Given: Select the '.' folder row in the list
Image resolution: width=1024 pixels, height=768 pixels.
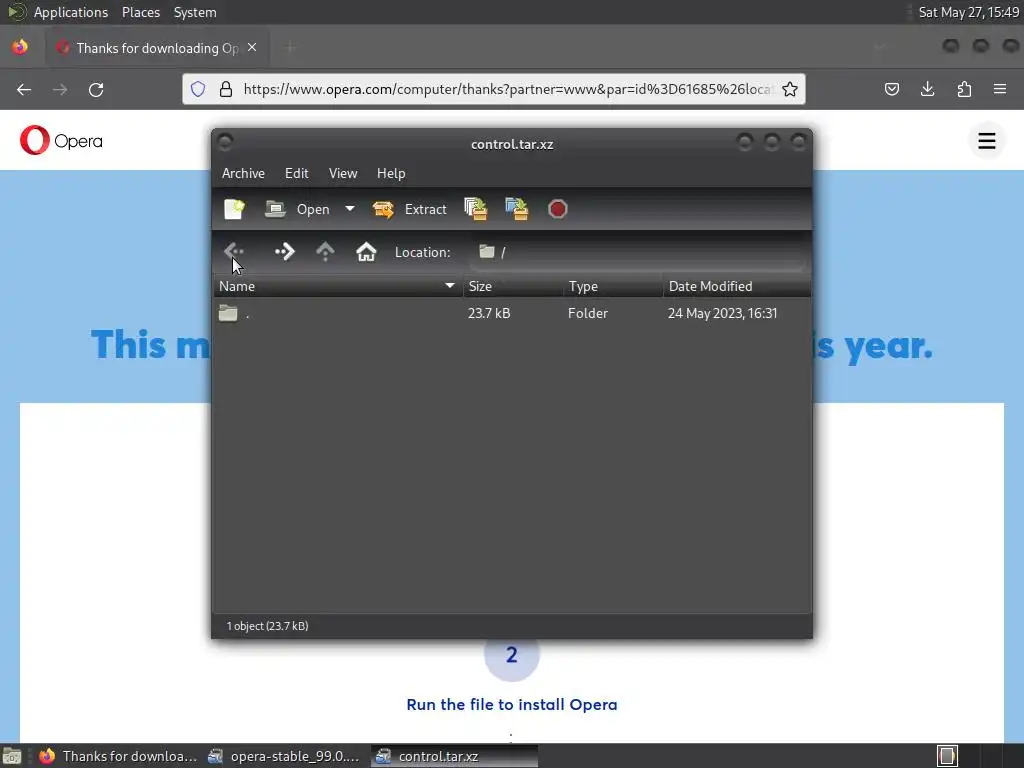Looking at the screenshot, I should pyautogui.click(x=512, y=313).
